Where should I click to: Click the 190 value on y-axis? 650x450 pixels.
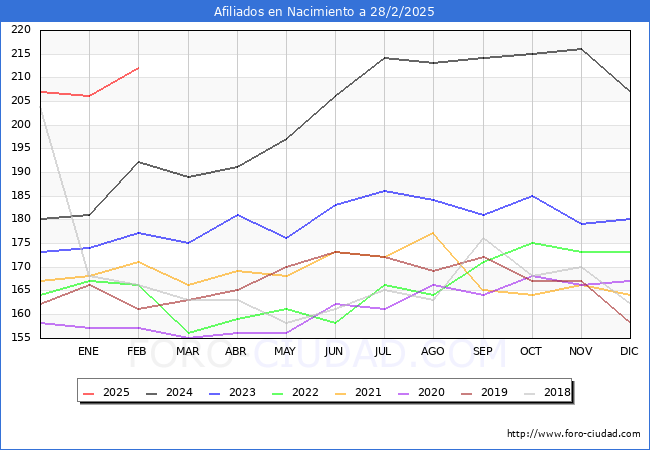(21, 171)
